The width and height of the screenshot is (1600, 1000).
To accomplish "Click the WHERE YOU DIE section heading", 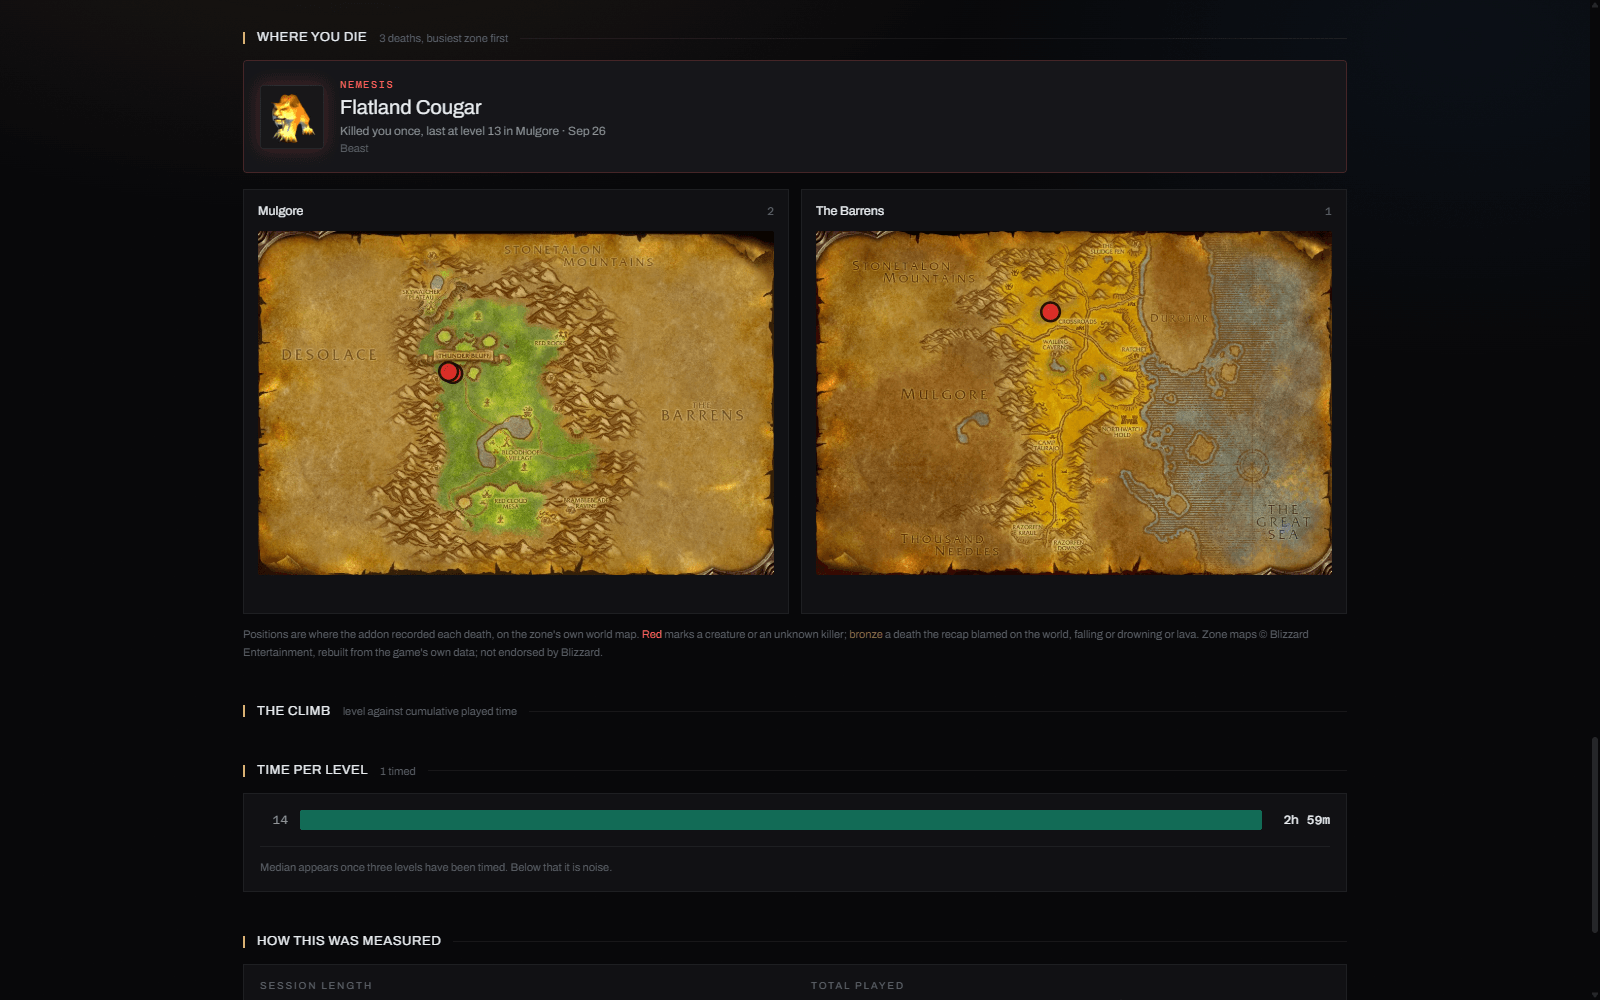I will 311,37.
